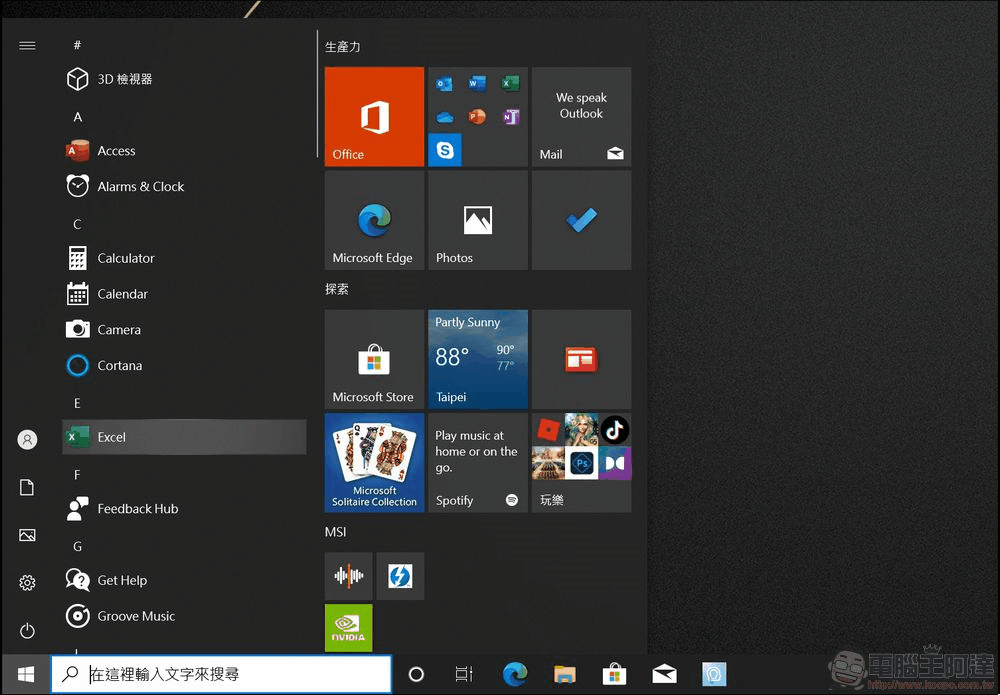The image size is (1000, 695).
Task: Click the 探索 tile group title
Action: 337,289
